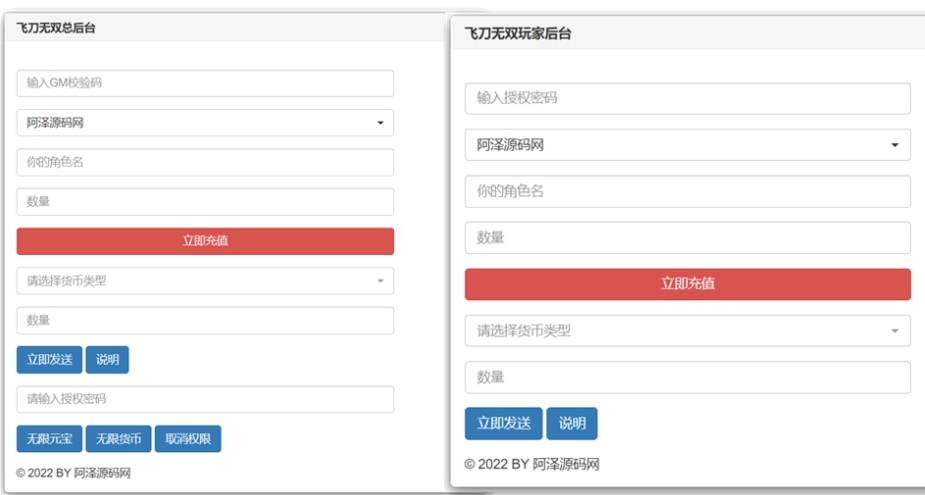Expand 请选择货币类型 dropdown in 玩家后台 panel
The height and width of the screenshot is (495, 925).
tap(687, 330)
